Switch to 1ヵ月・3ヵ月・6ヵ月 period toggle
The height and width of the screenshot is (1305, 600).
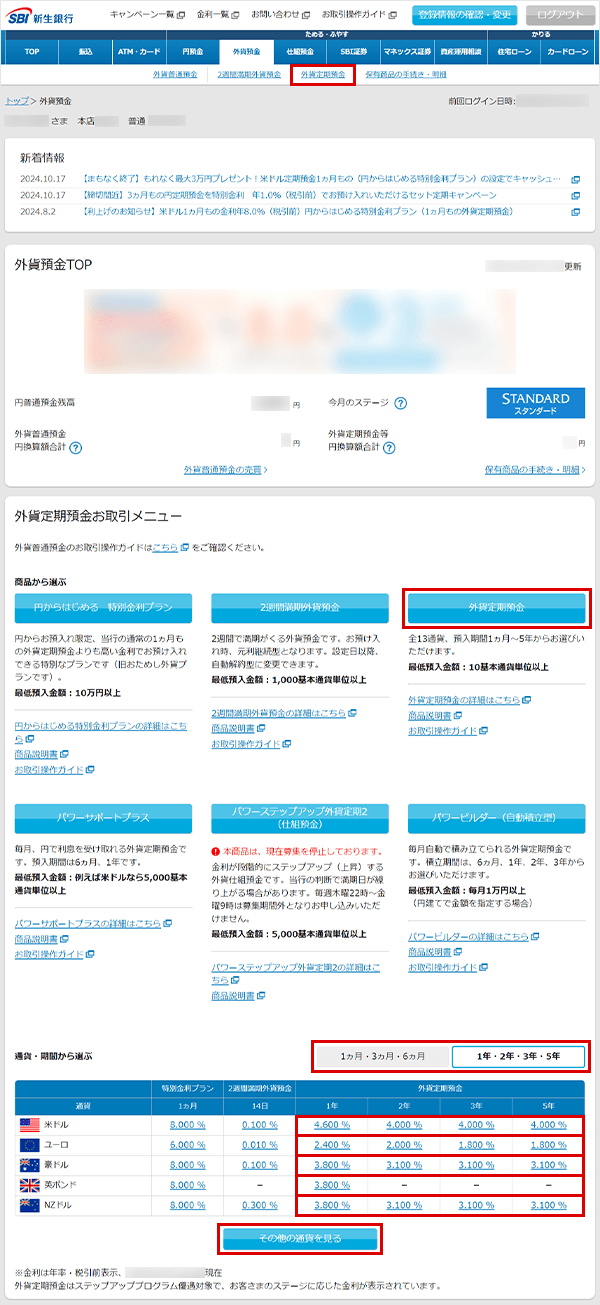pyautogui.click(x=382, y=1056)
